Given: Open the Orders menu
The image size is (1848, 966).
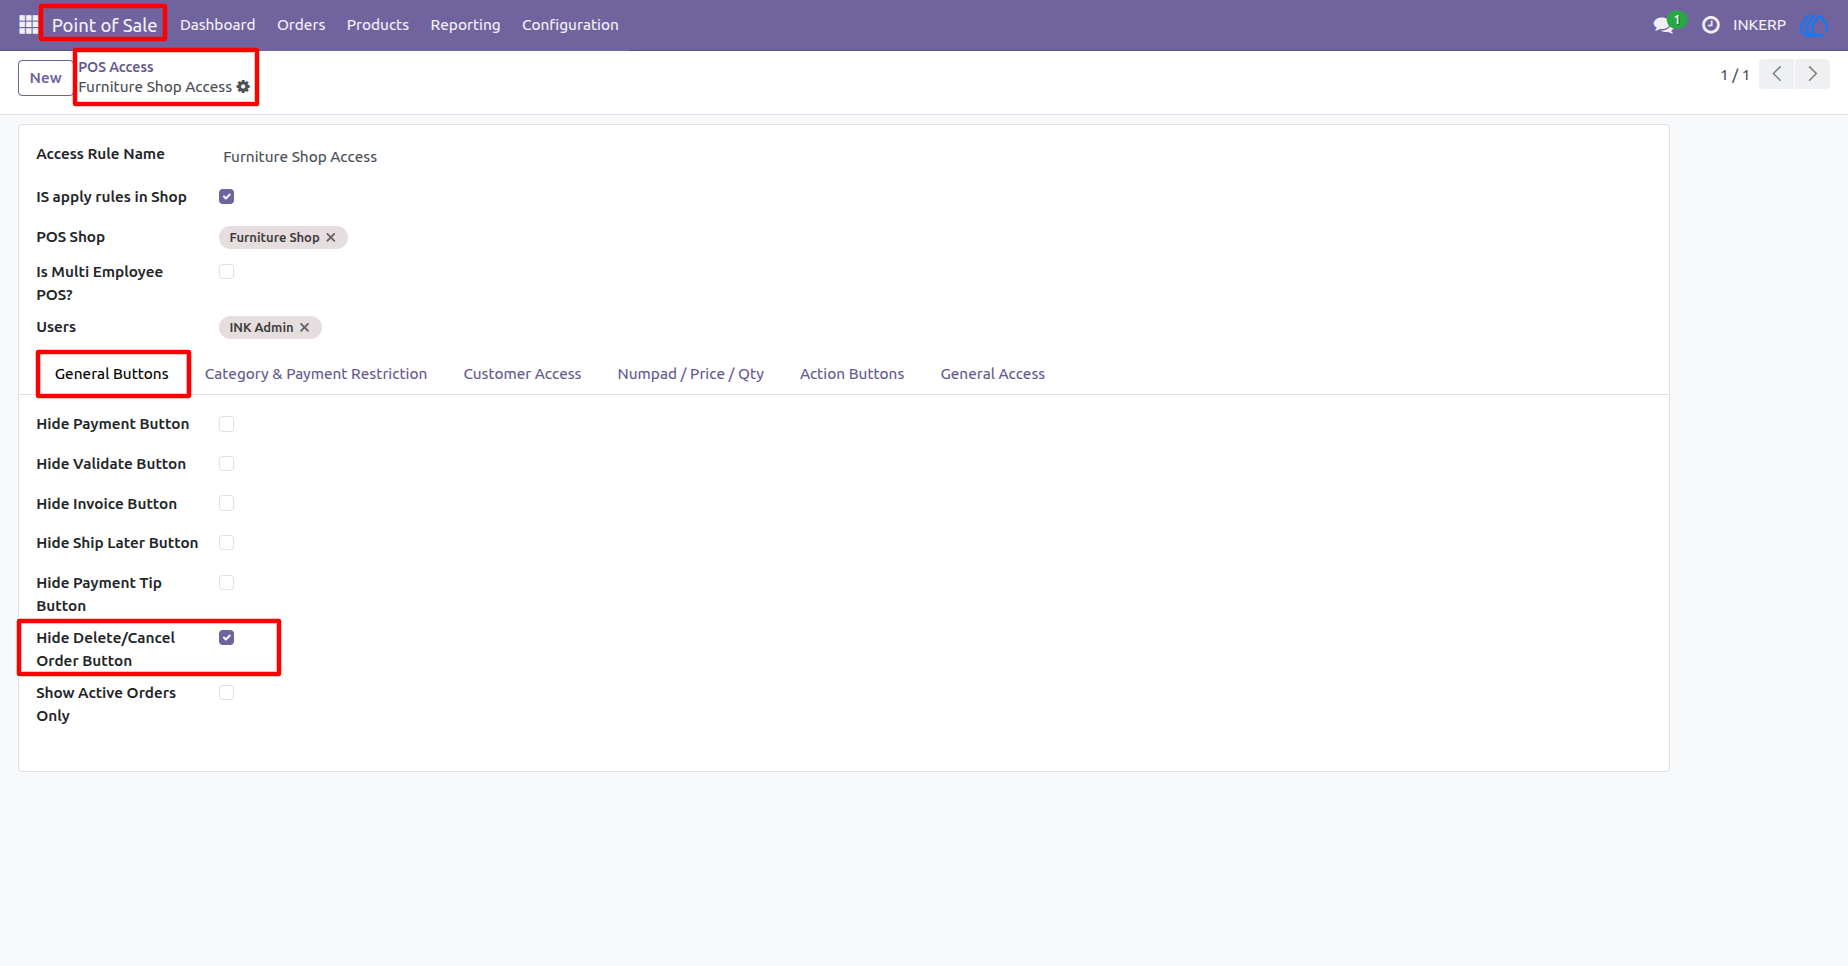Looking at the screenshot, I should click(301, 25).
